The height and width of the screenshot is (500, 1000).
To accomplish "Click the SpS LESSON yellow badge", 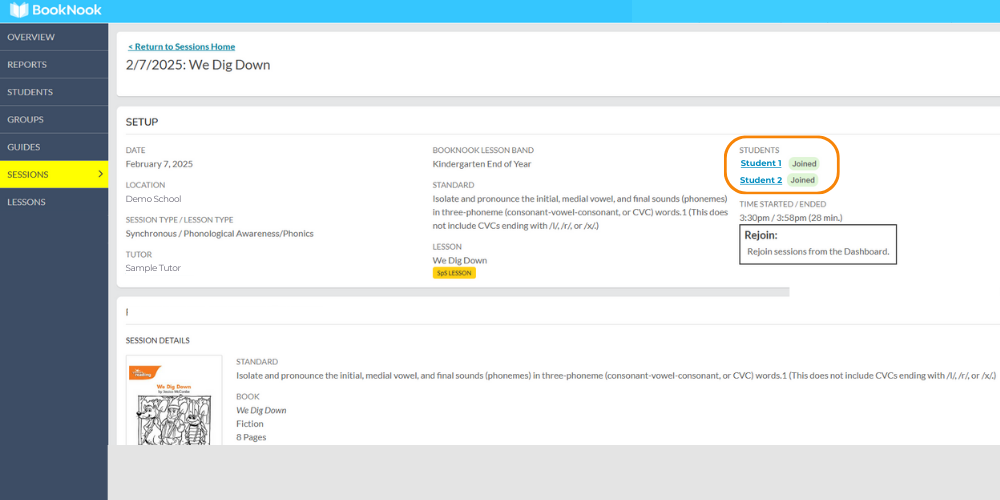I will coord(454,273).
